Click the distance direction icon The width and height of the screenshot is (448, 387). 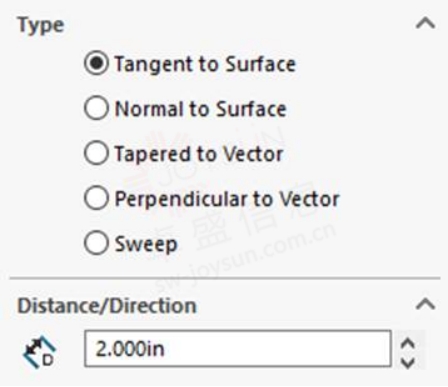click(x=39, y=353)
